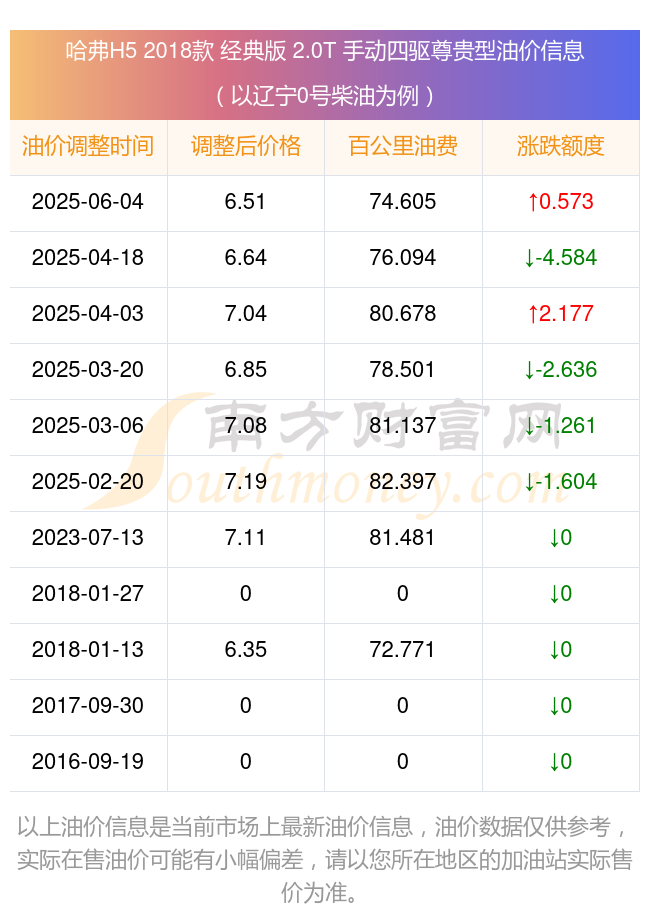Click the ↓0 value in 2016-09-19 row
Screen dimensions: 650x921
click(561, 762)
